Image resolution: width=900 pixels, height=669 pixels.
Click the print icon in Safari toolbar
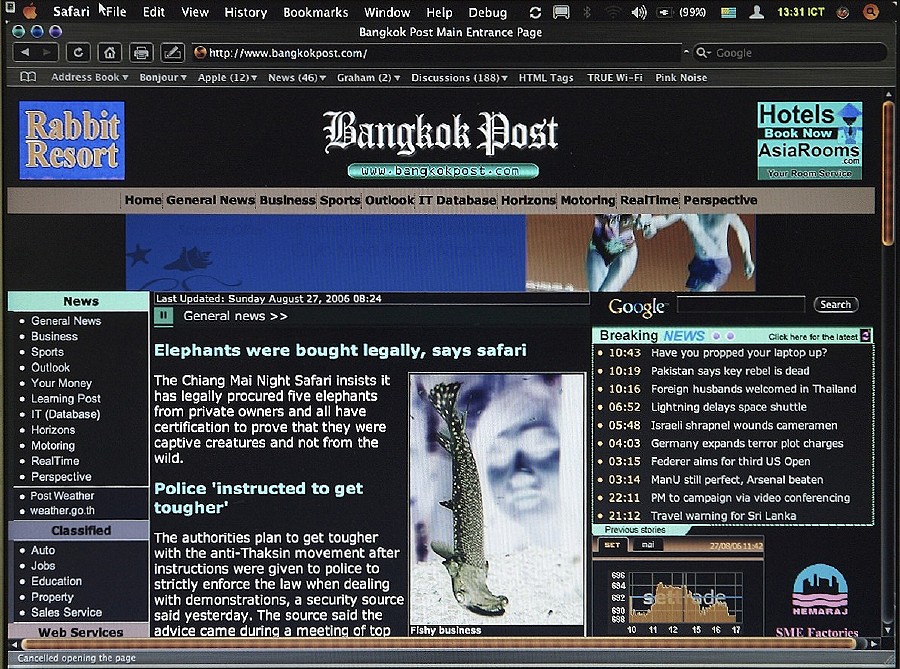tap(141, 53)
